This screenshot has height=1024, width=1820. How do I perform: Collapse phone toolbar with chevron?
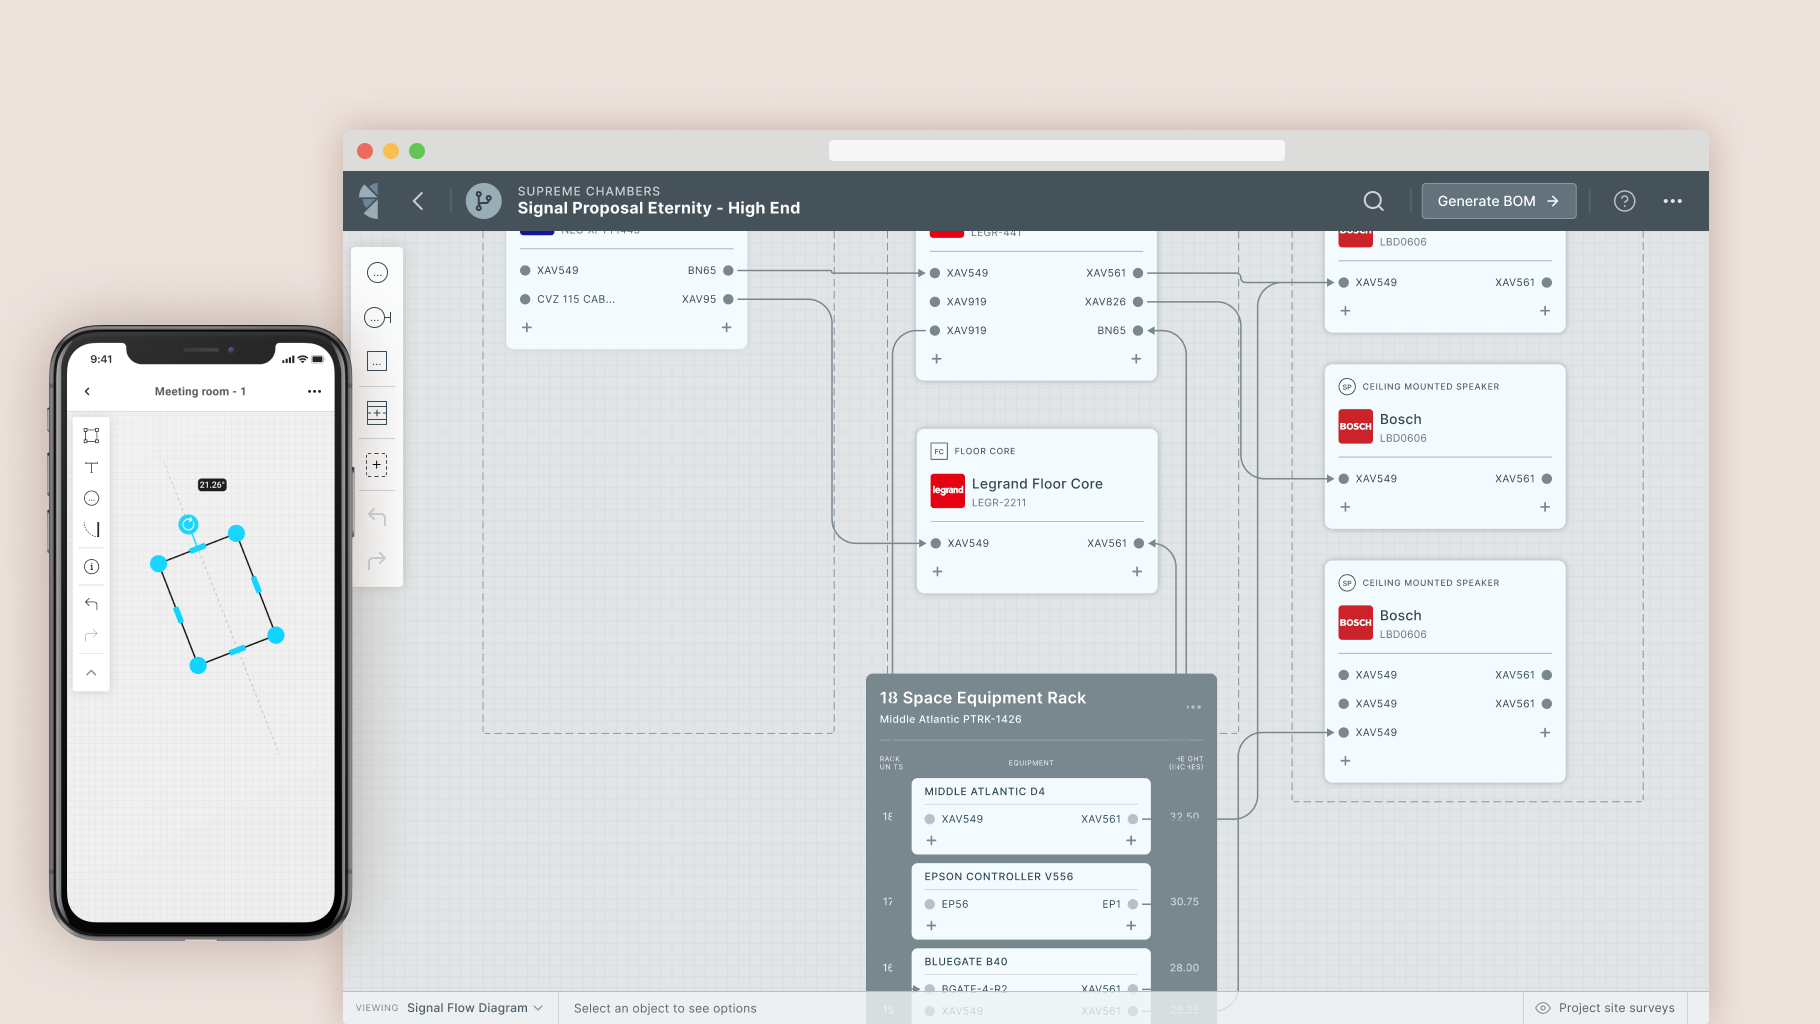(91, 673)
